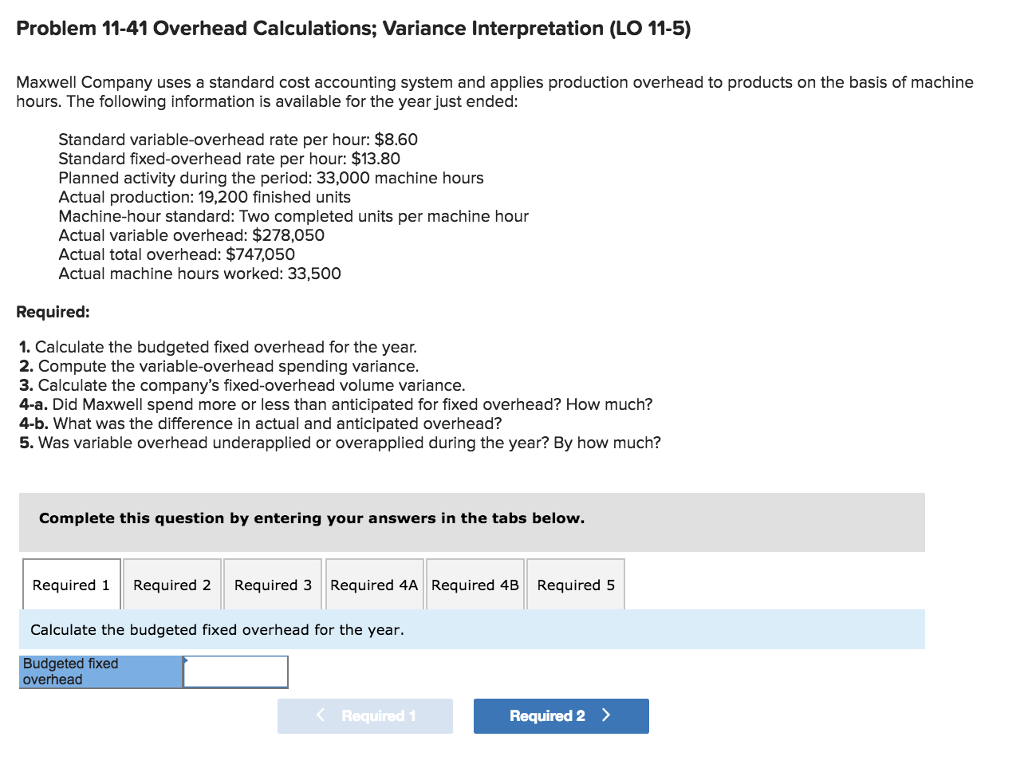This screenshot has width=1024, height=780.
Task: Click the disabled Required 1 back button
Action: (365, 716)
